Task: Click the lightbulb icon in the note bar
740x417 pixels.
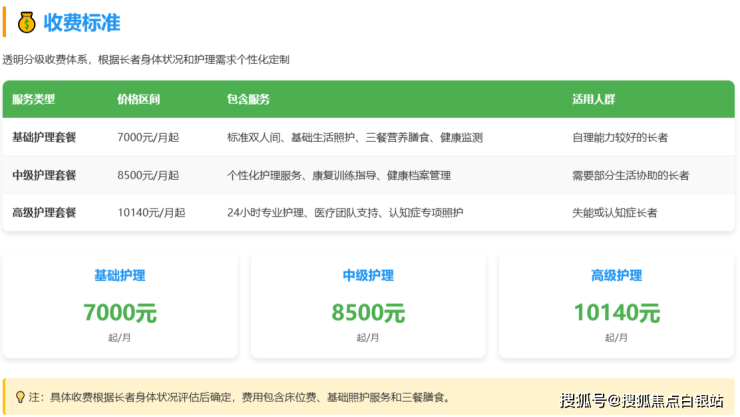Action: click(x=20, y=397)
